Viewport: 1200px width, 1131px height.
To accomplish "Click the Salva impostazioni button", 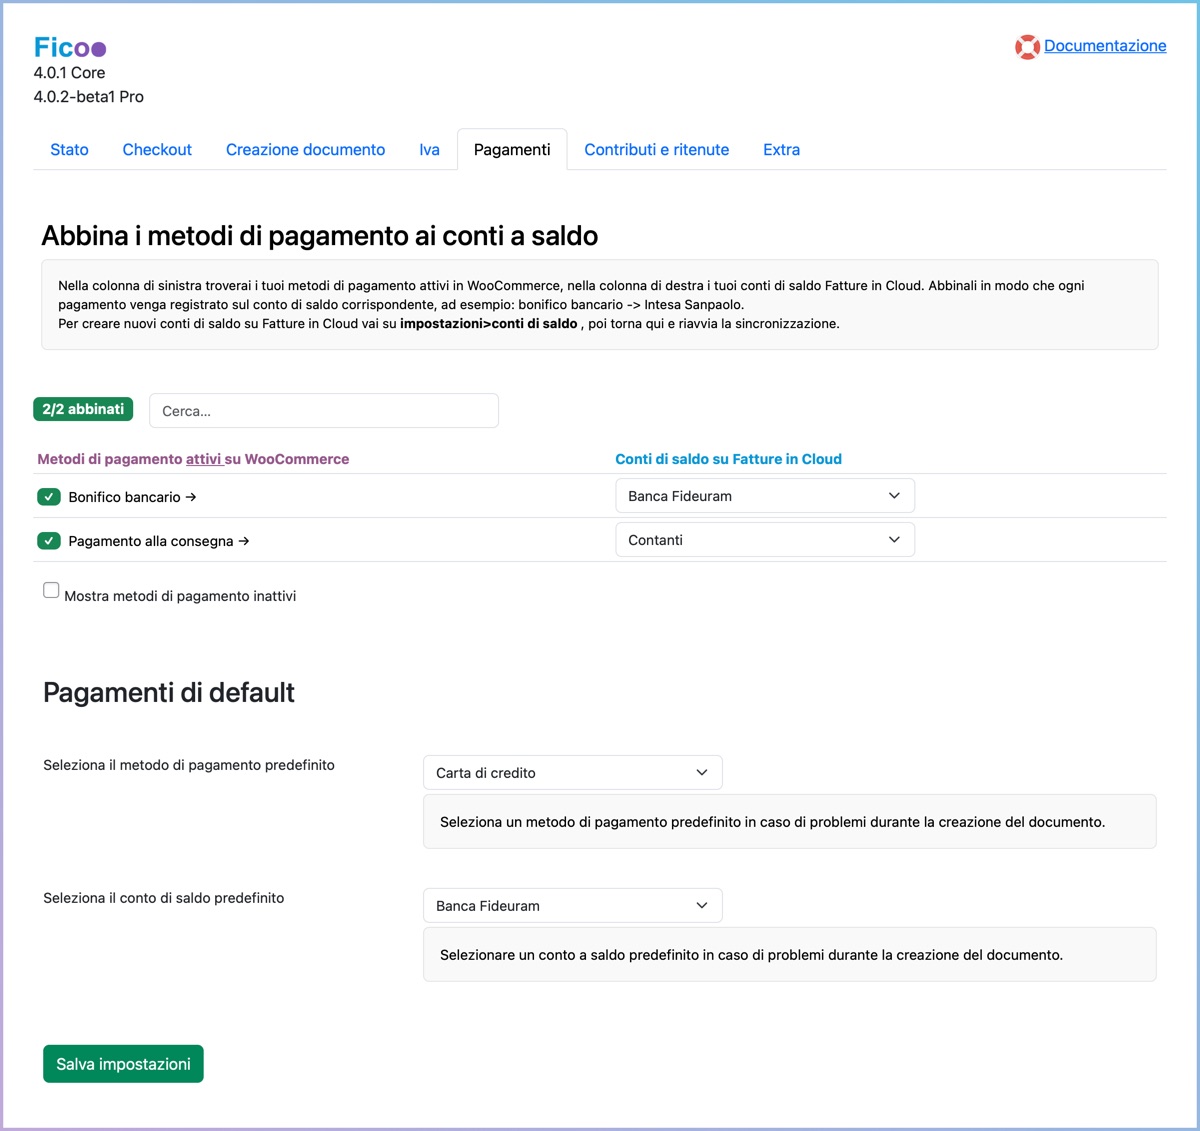I will (123, 1064).
